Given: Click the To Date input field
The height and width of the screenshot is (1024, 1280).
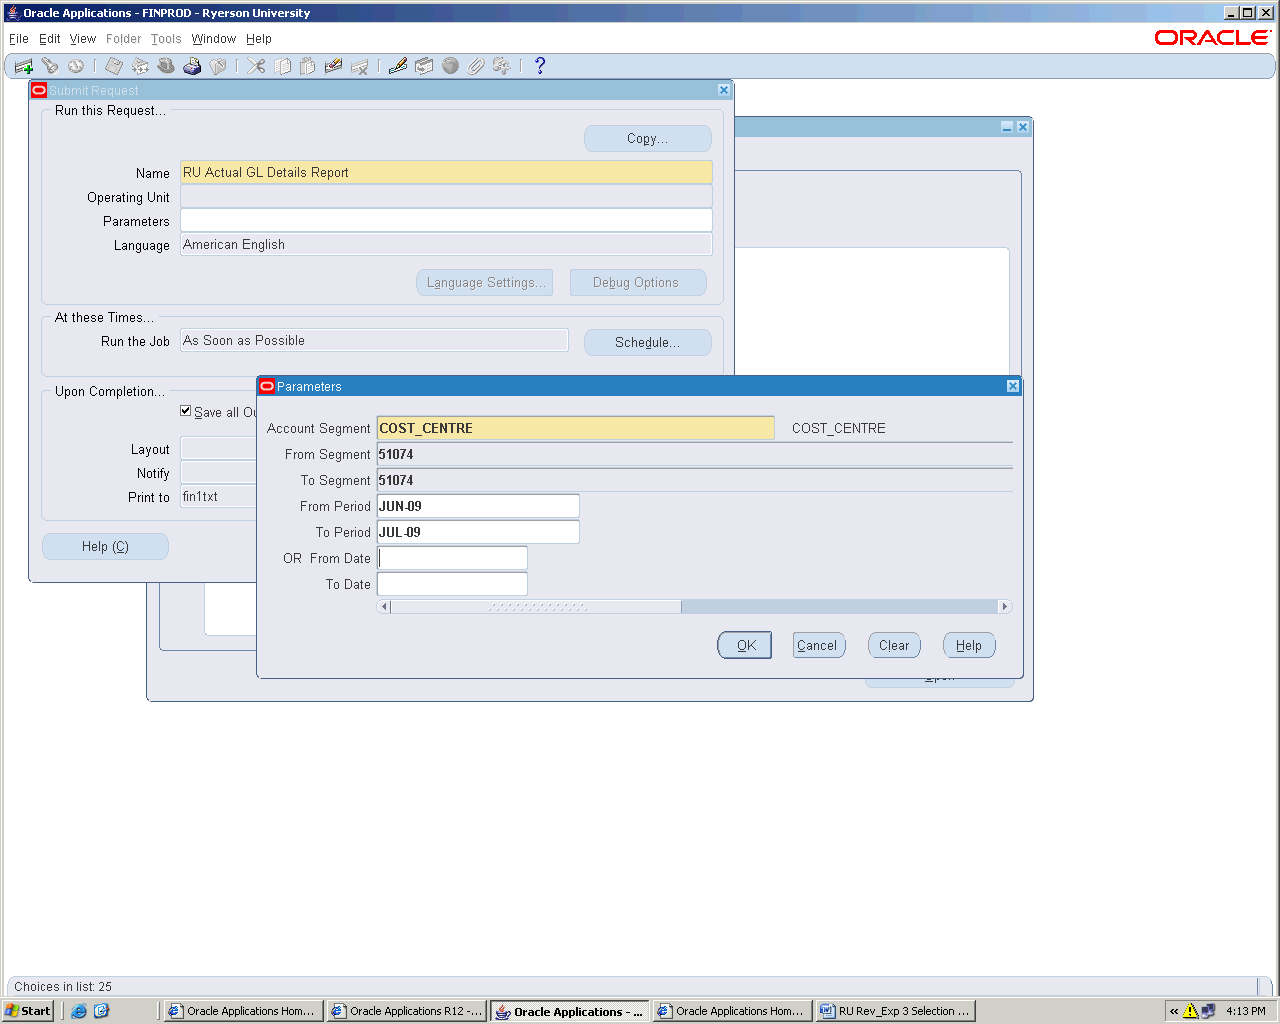Looking at the screenshot, I should click(x=452, y=584).
